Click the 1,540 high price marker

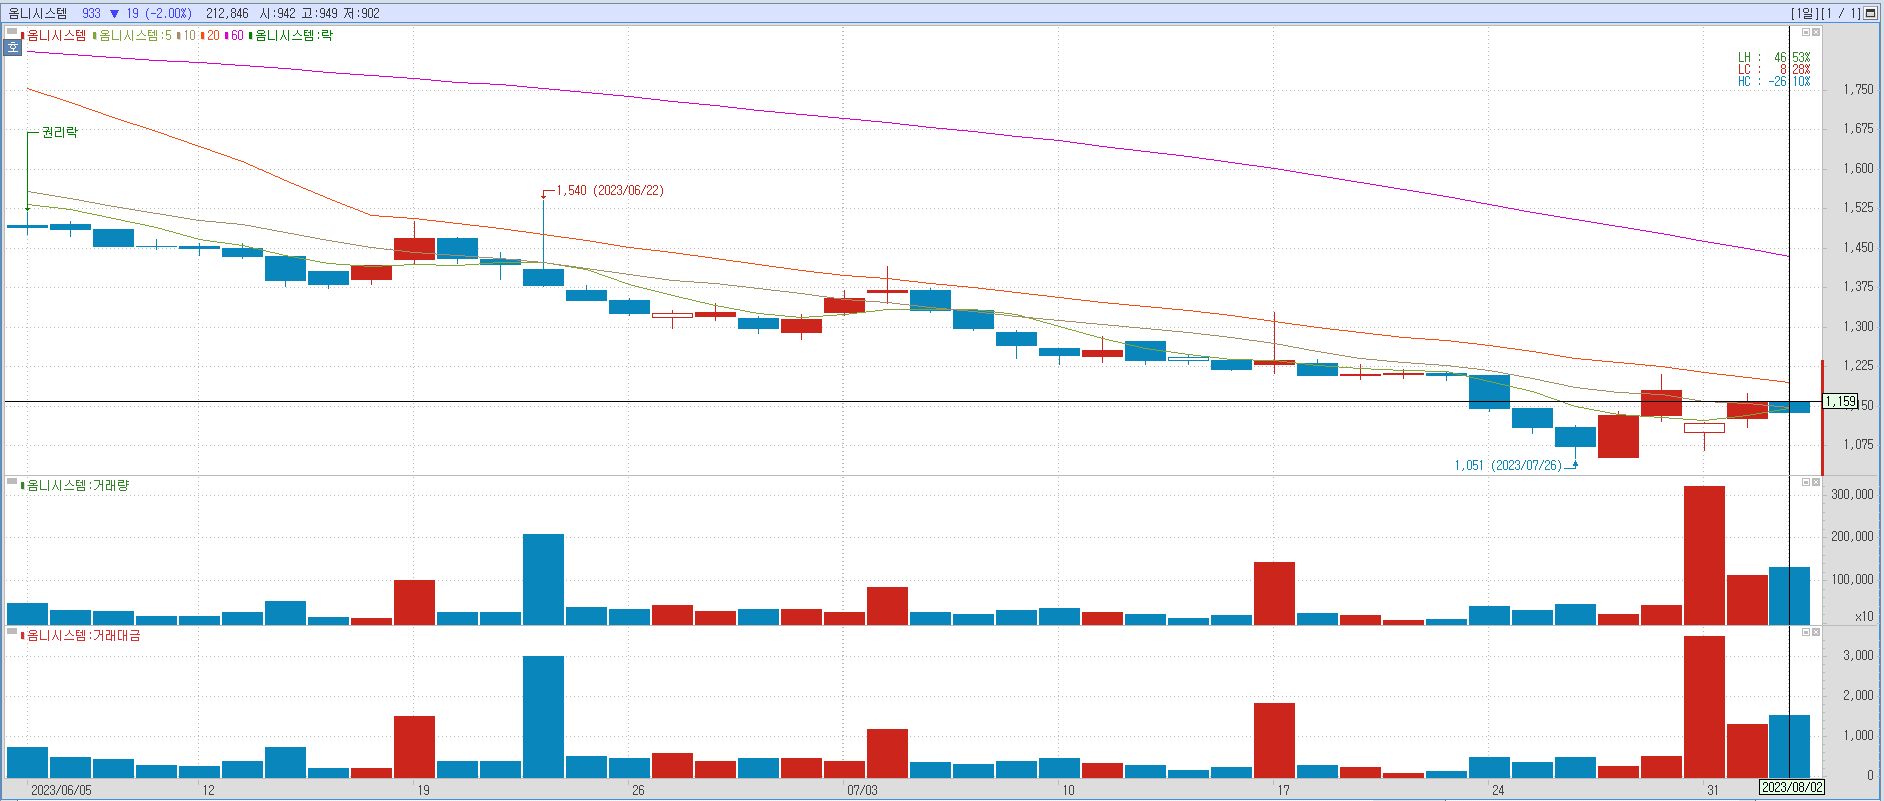point(609,190)
